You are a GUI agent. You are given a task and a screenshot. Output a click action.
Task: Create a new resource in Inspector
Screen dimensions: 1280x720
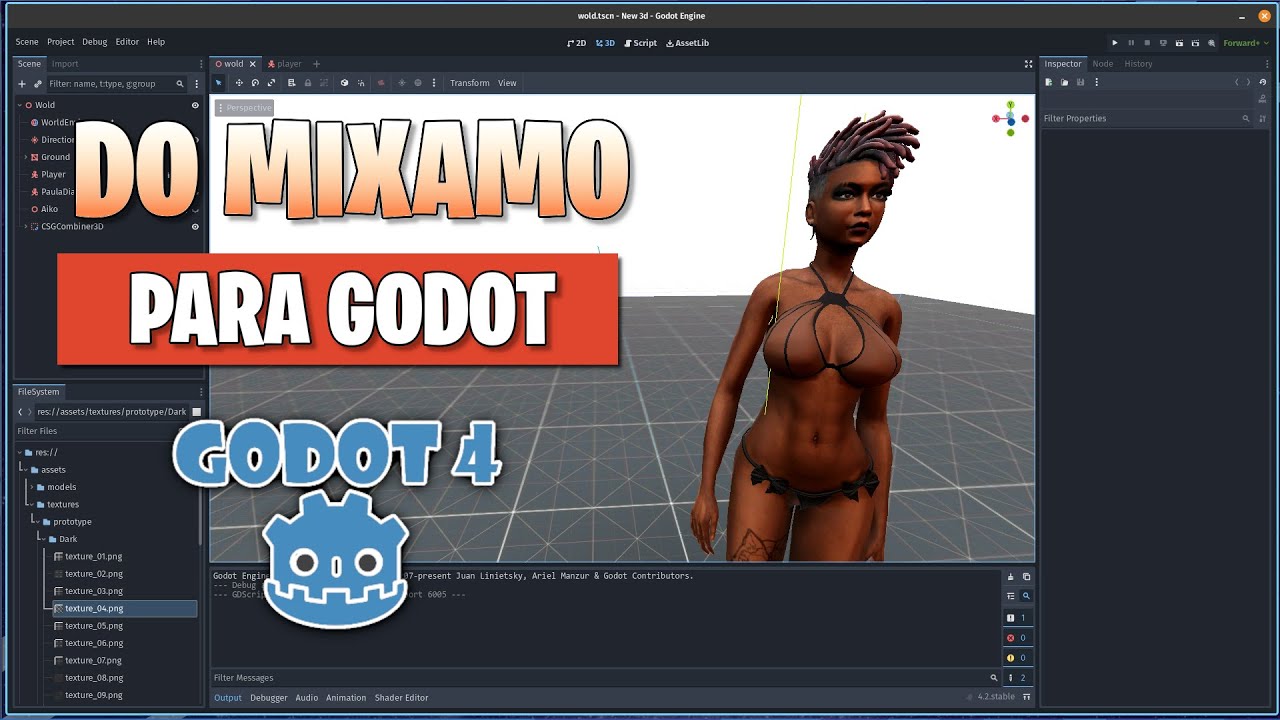click(1049, 82)
